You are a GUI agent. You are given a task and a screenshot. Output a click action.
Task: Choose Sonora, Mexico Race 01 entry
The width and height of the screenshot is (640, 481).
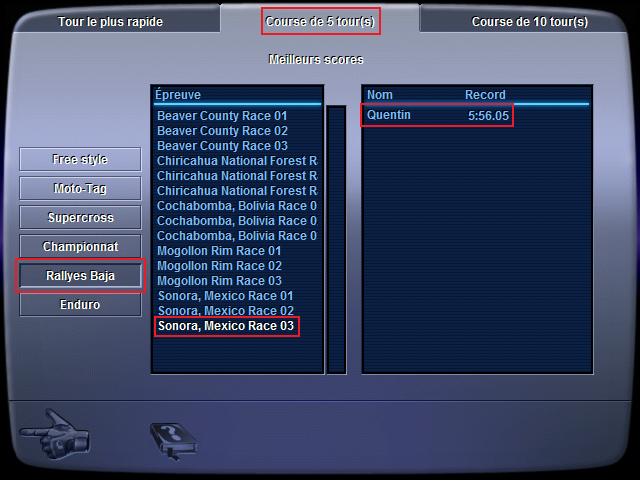coord(225,296)
